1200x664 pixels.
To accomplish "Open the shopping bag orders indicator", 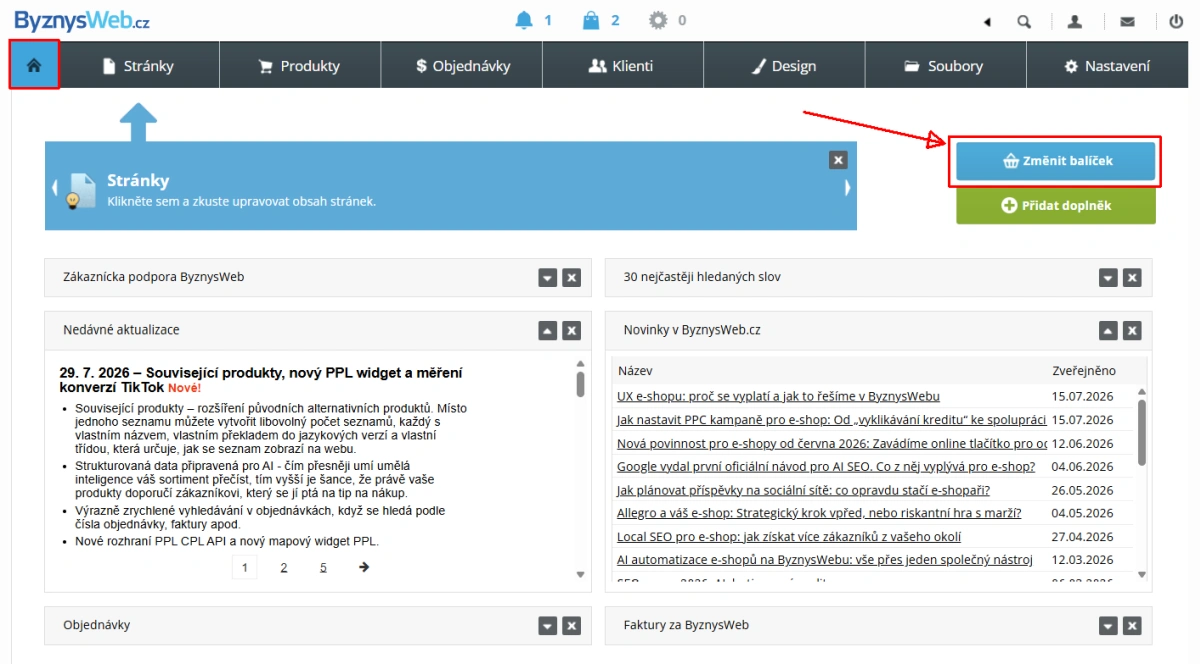I will pyautogui.click(x=591, y=20).
